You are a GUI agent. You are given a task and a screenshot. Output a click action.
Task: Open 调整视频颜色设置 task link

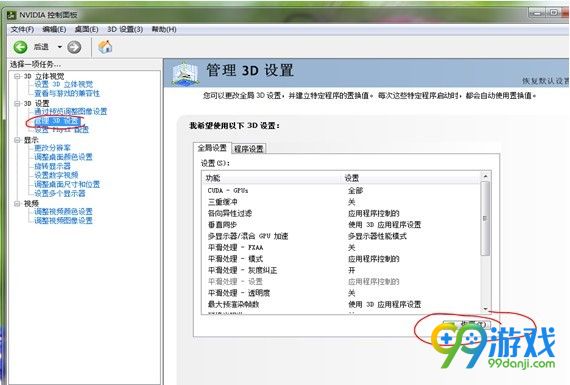click(63, 212)
